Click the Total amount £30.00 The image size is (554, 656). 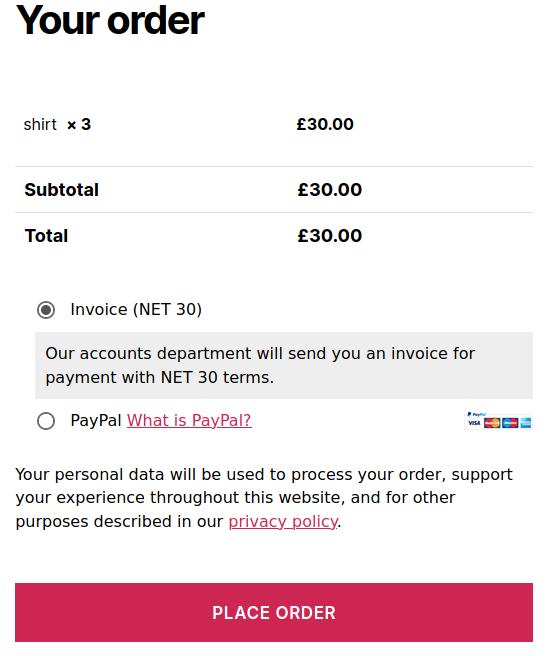(x=330, y=236)
